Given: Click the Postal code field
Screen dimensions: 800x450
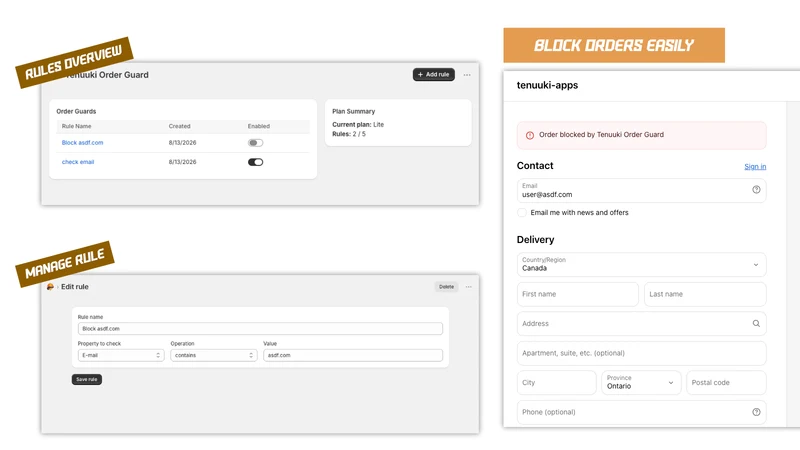Looking at the screenshot, I should pos(727,383).
